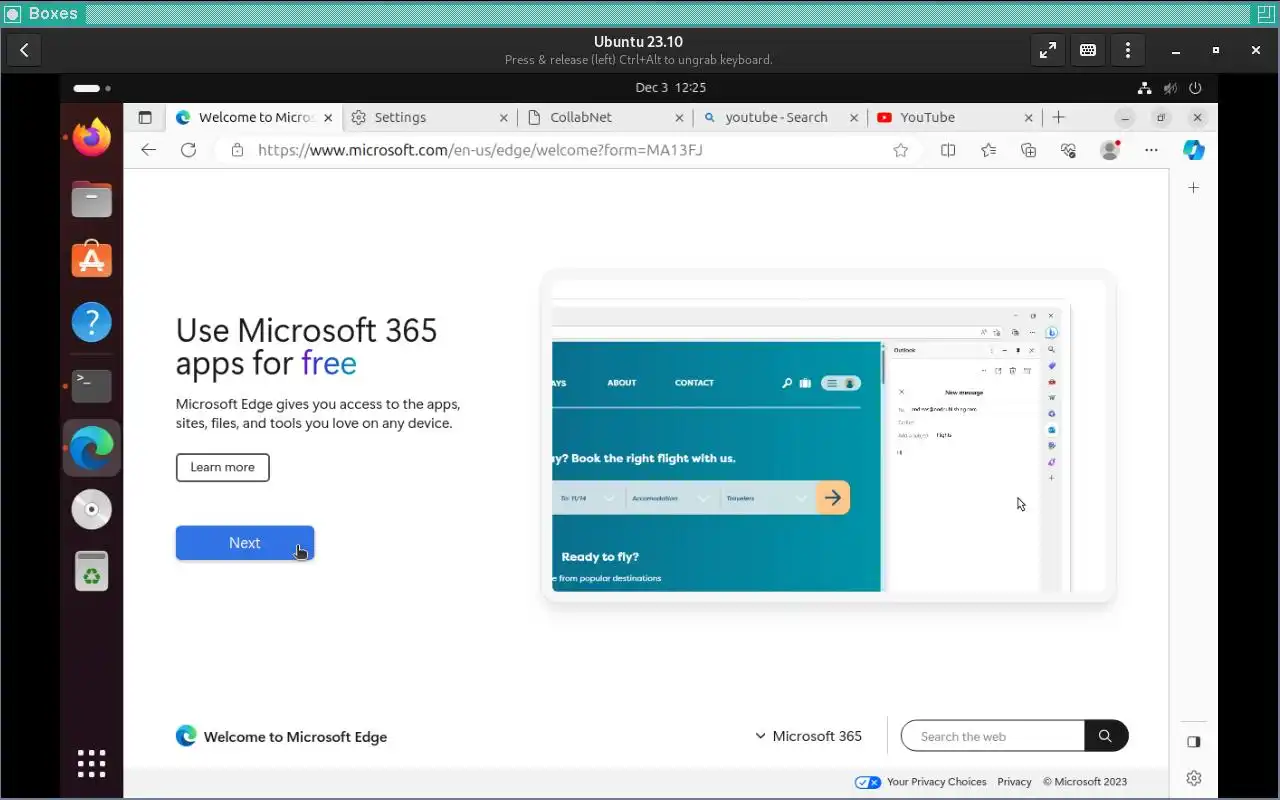Viewport: 1280px width, 800px height.
Task: Open a new tab with plus
Action: pyautogui.click(x=1059, y=117)
